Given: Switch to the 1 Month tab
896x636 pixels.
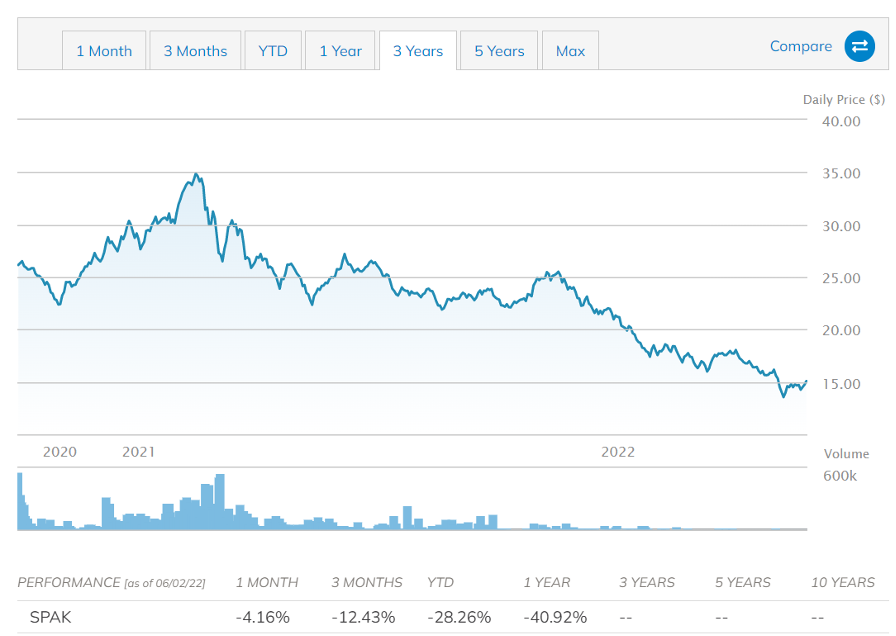Looking at the screenshot, I should (x=104, y=51).
